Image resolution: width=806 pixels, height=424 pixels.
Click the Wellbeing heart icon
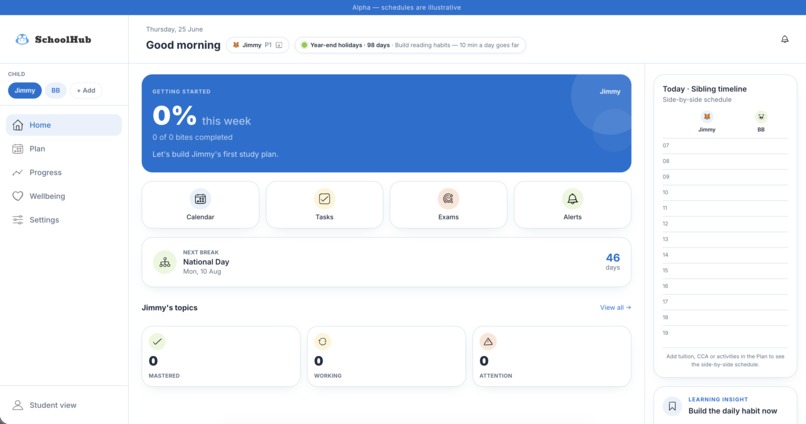17,196
